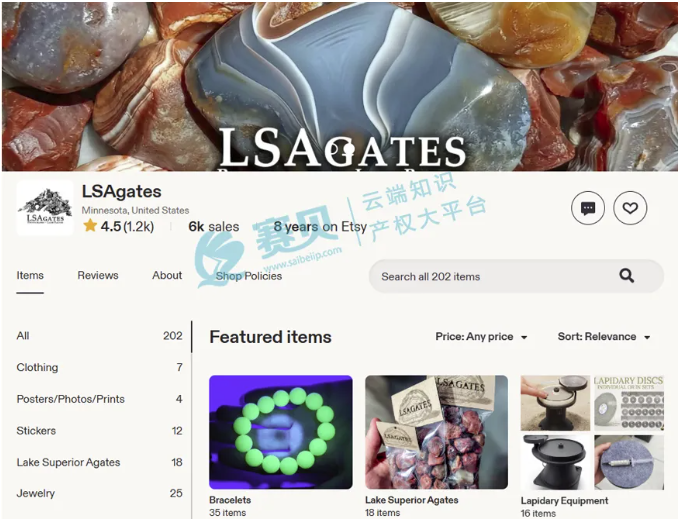Click the gold star rating icon
This screenshot has height=525, width=679.
(x=90, y=226)
